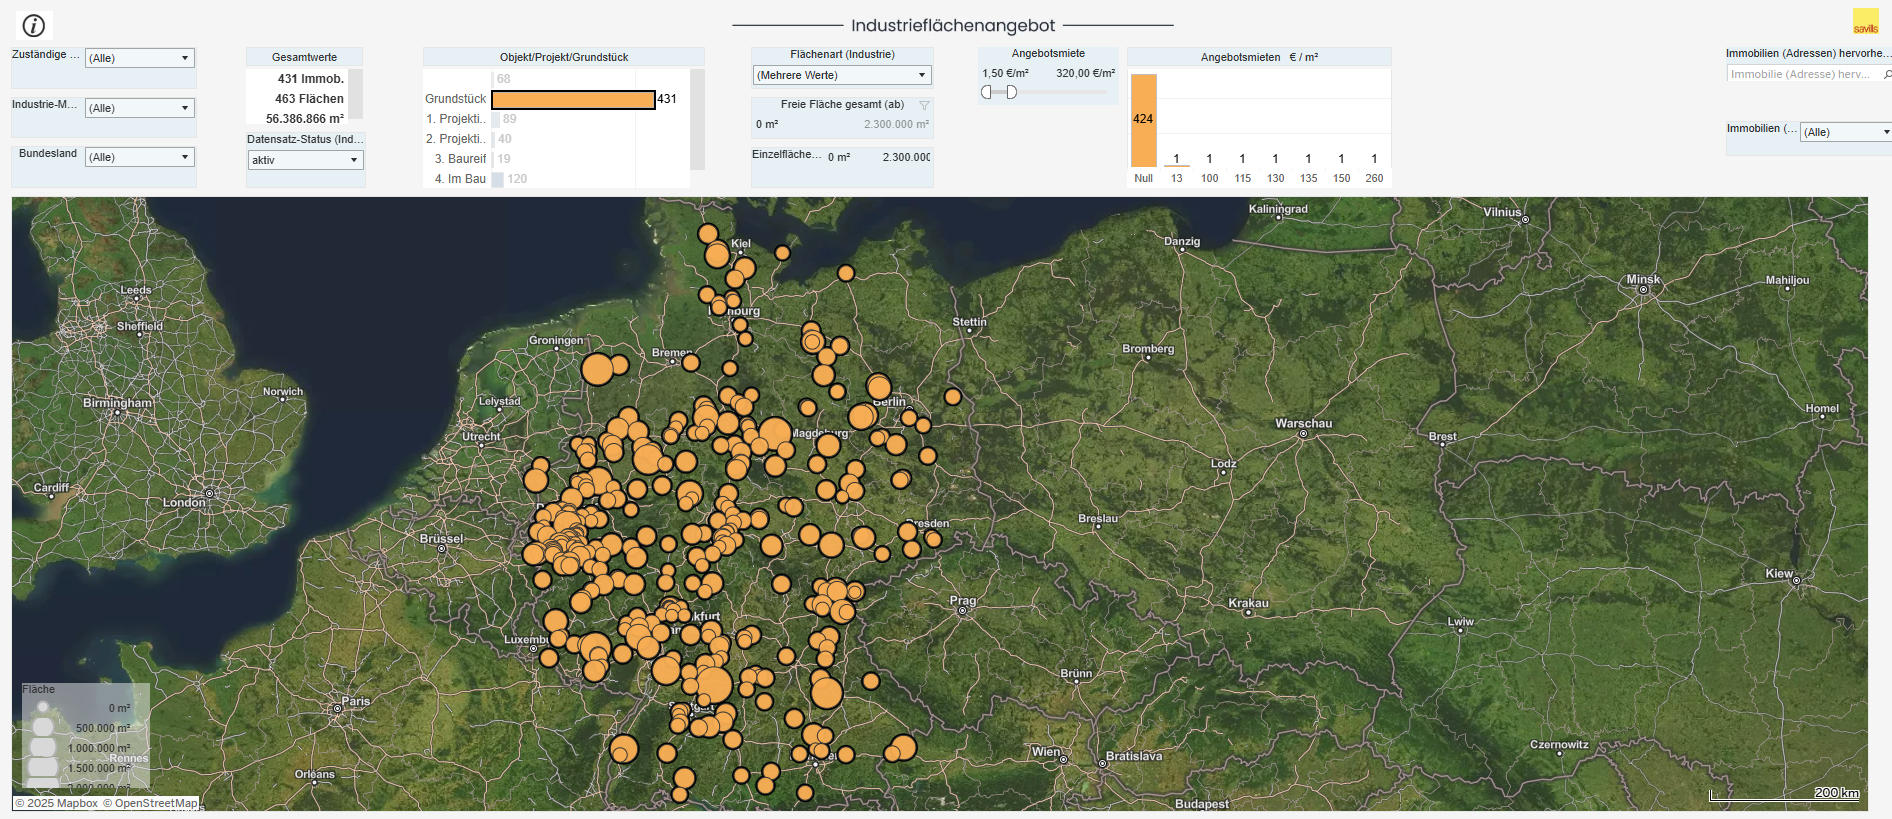This screenshot has width=1892, height=819.
Task: Click the magnifier icon in address search
Action: point(1887,75)
